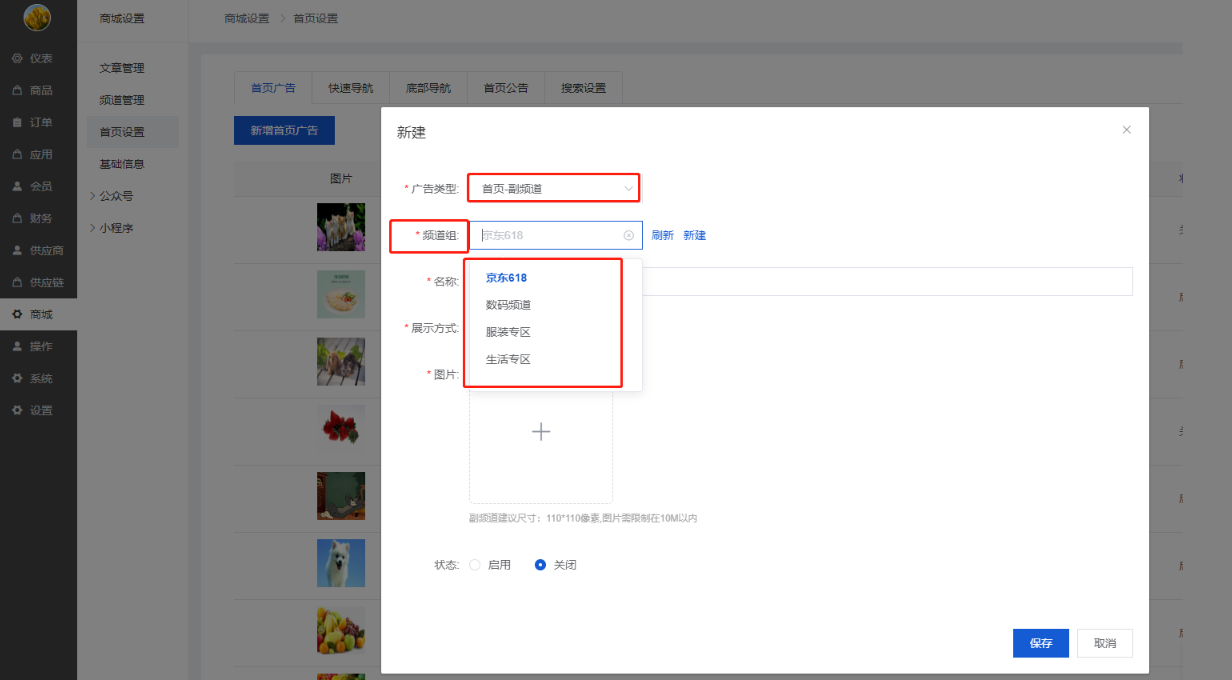Click the dashboard icon labeled 仪表

click(17, 58)
